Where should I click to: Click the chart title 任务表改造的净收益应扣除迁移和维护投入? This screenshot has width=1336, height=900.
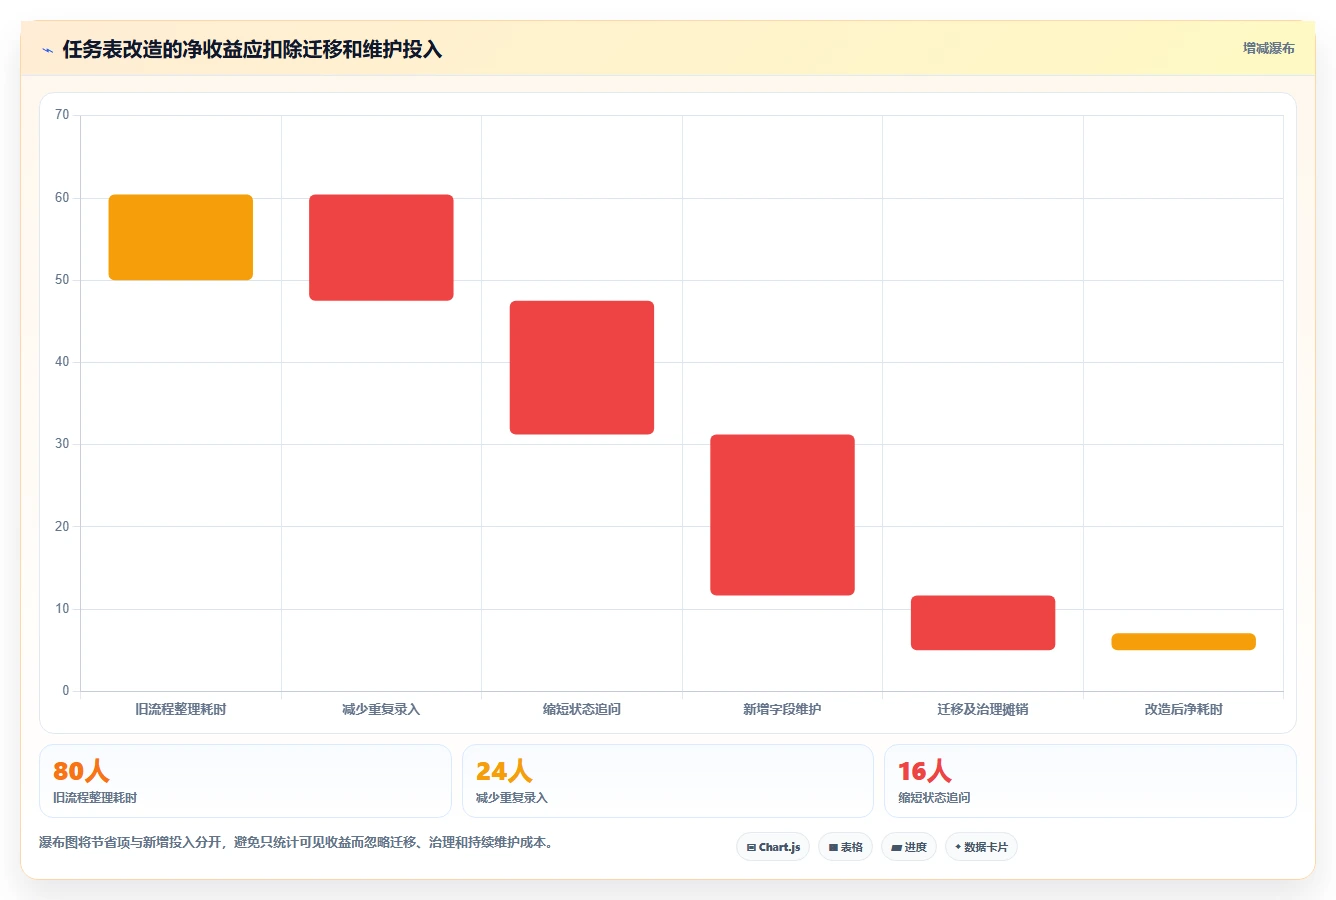(252, 50)
